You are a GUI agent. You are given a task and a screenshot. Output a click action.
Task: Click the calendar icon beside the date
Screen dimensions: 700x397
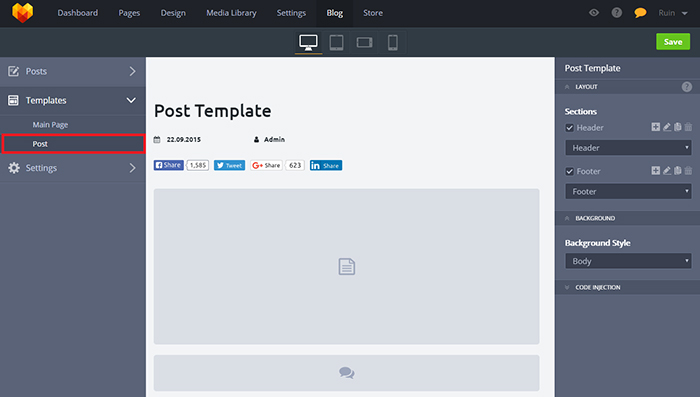pos(157,139)
